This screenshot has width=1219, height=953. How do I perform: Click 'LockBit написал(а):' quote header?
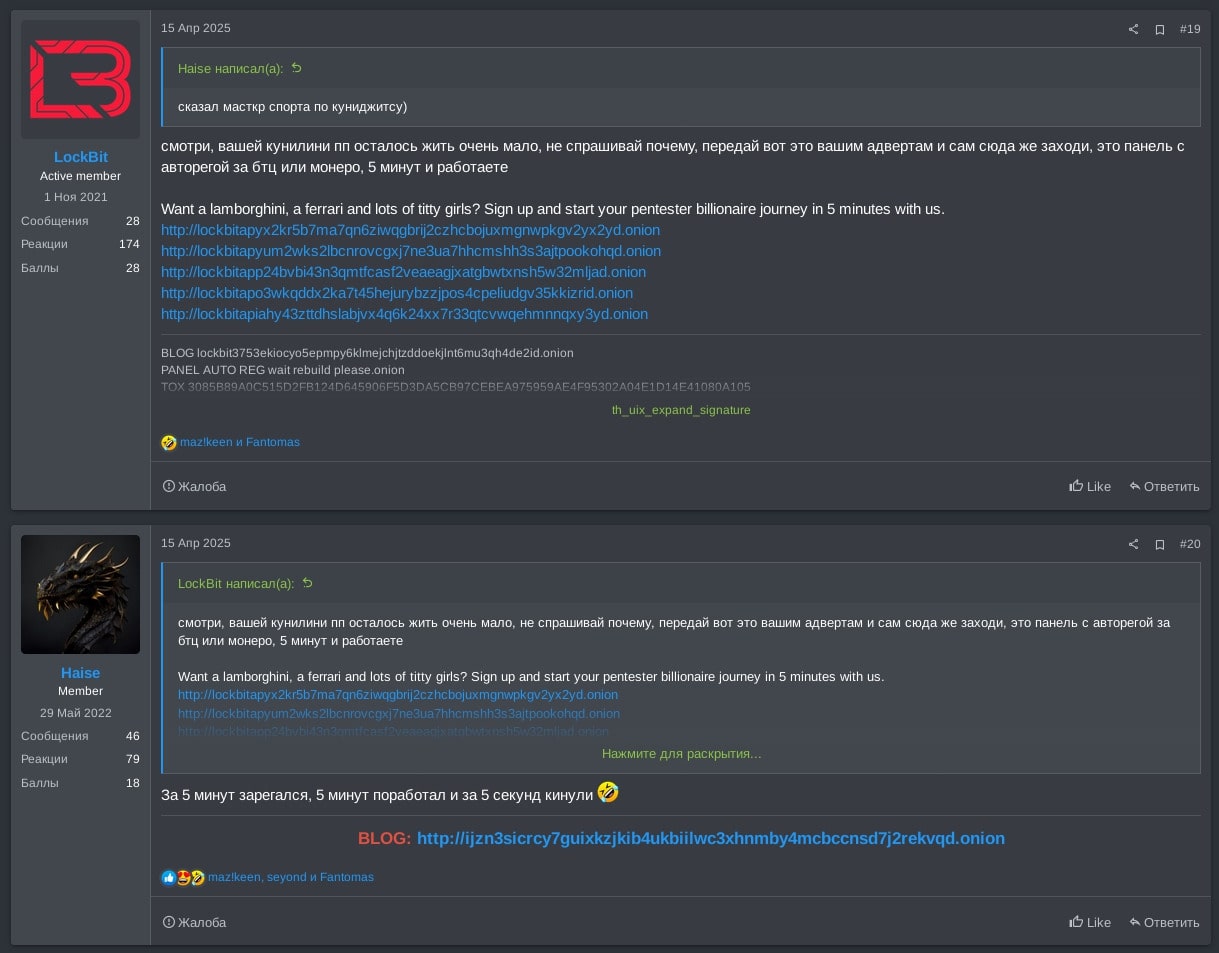point(236,584)
